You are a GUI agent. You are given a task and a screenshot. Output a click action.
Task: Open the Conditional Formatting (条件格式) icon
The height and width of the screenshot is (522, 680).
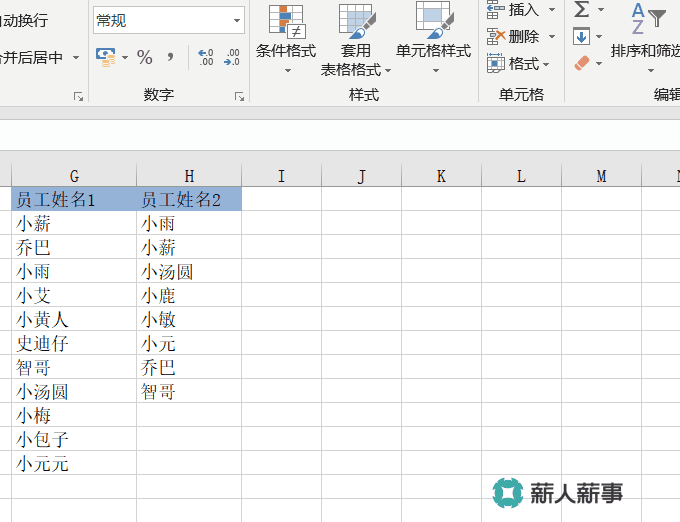pyautogui.click(x=287, y=20)
